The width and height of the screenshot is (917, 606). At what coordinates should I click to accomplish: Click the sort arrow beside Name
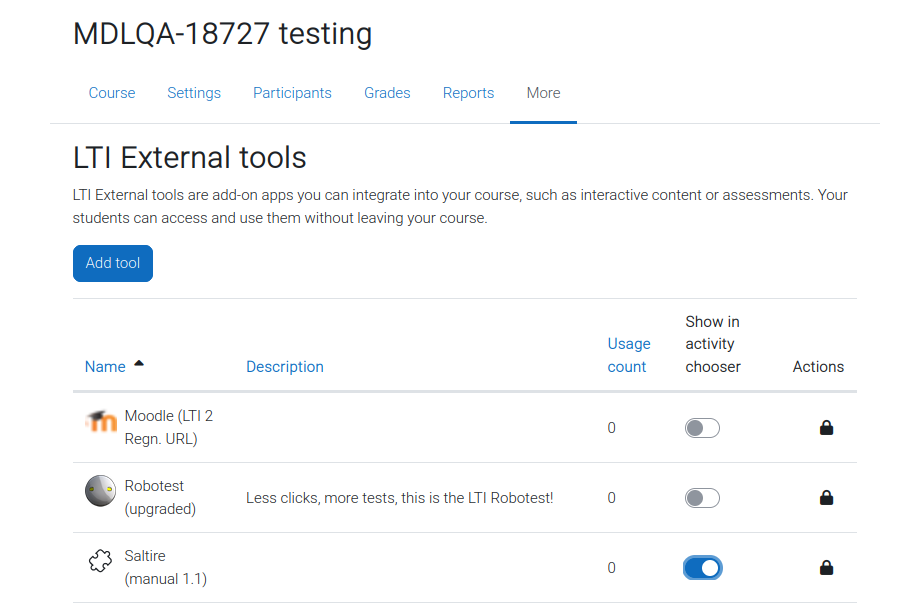139,363
